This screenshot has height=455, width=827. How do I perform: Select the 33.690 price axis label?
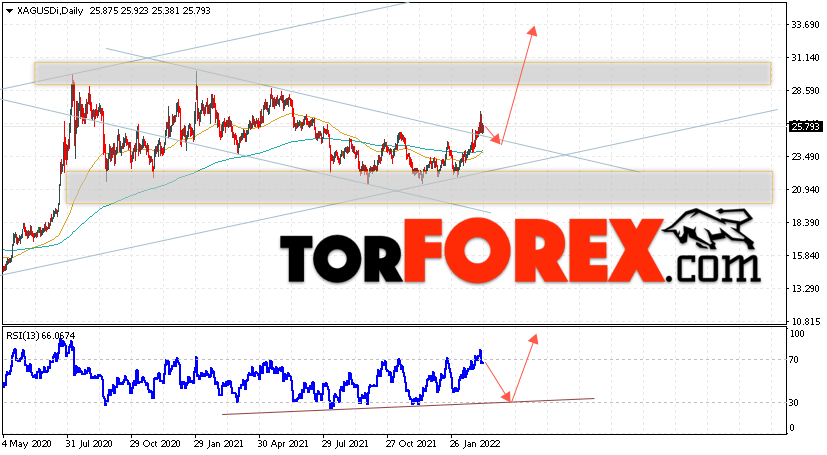click(x=805, y=25)
